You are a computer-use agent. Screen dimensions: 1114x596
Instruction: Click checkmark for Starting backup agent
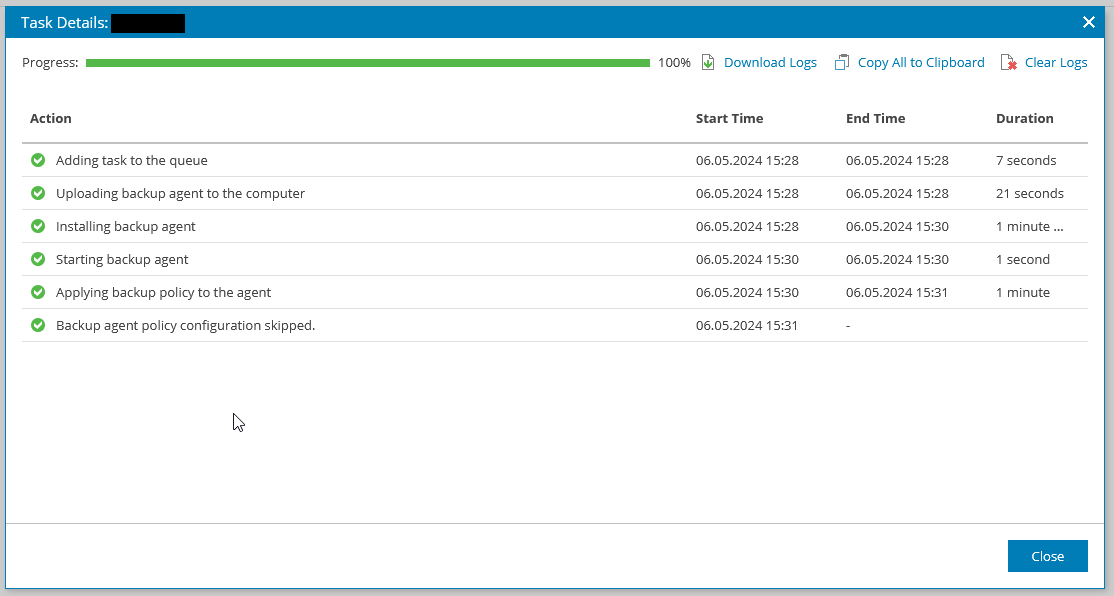37,259
